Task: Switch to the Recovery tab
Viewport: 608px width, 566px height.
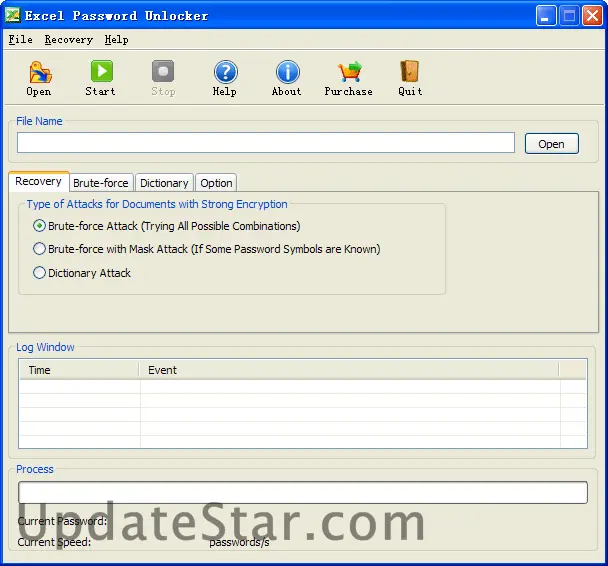Action: pos(38,181)
